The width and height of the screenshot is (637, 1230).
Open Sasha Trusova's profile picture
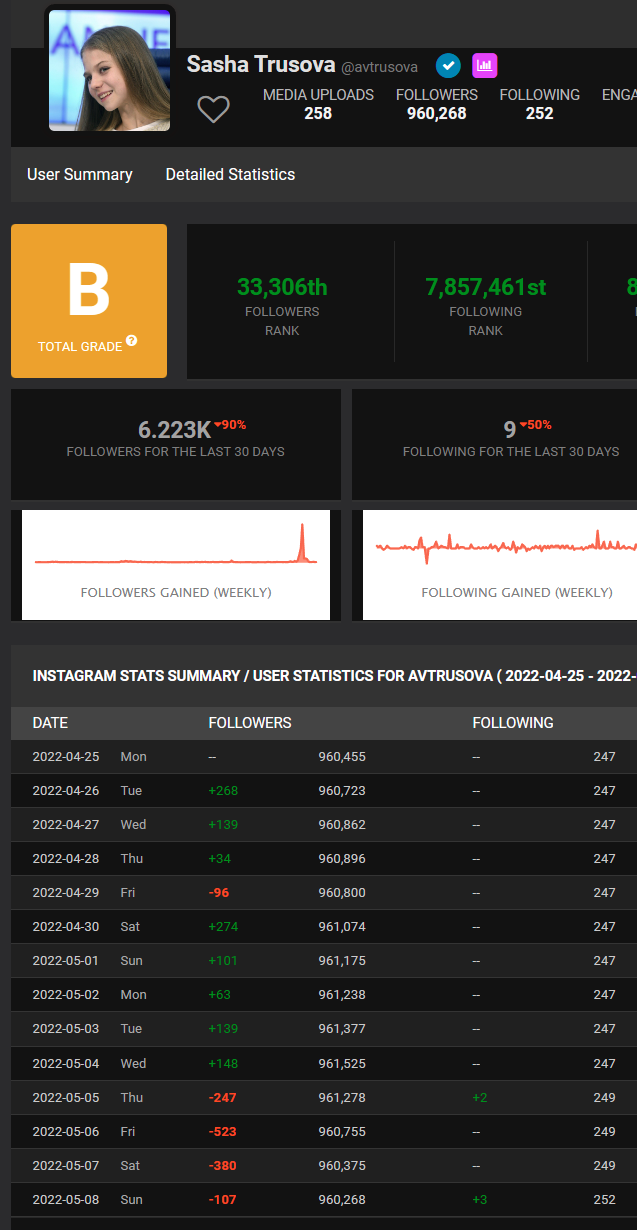point(110,70)
